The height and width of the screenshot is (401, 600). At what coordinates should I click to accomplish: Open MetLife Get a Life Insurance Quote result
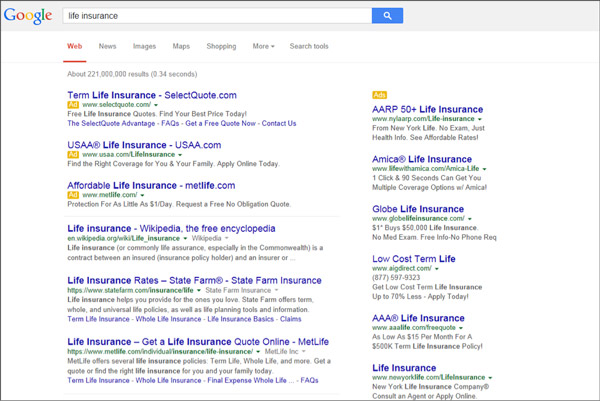(198, 341)
